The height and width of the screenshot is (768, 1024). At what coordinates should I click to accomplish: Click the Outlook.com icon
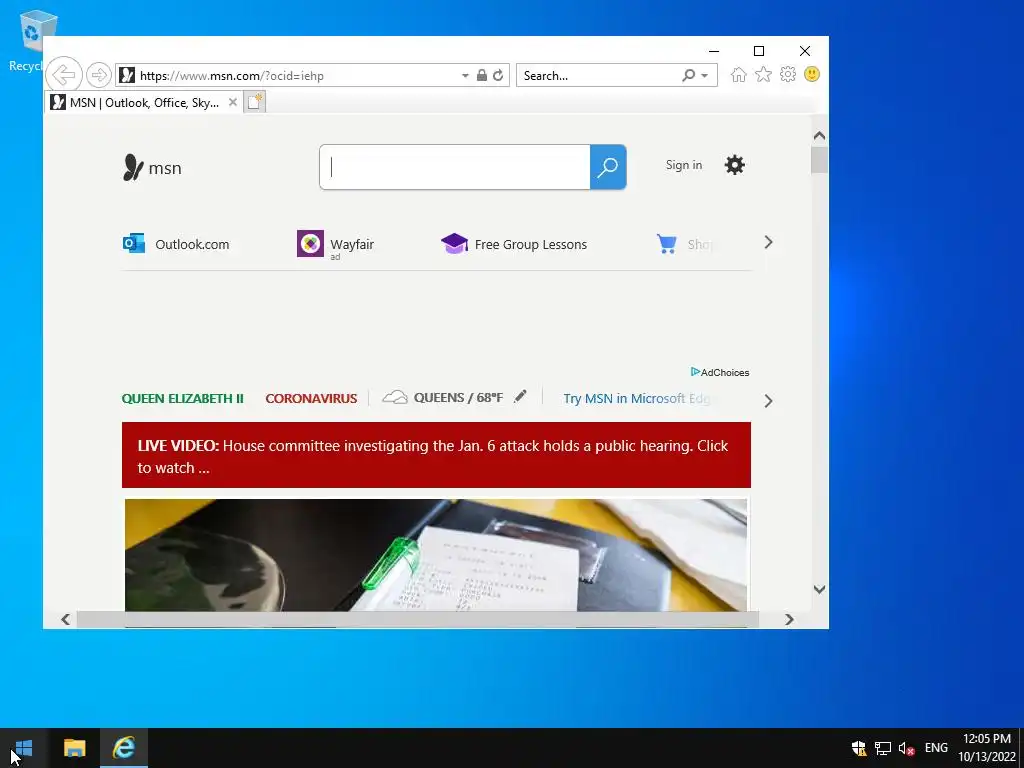pos(134,243)
